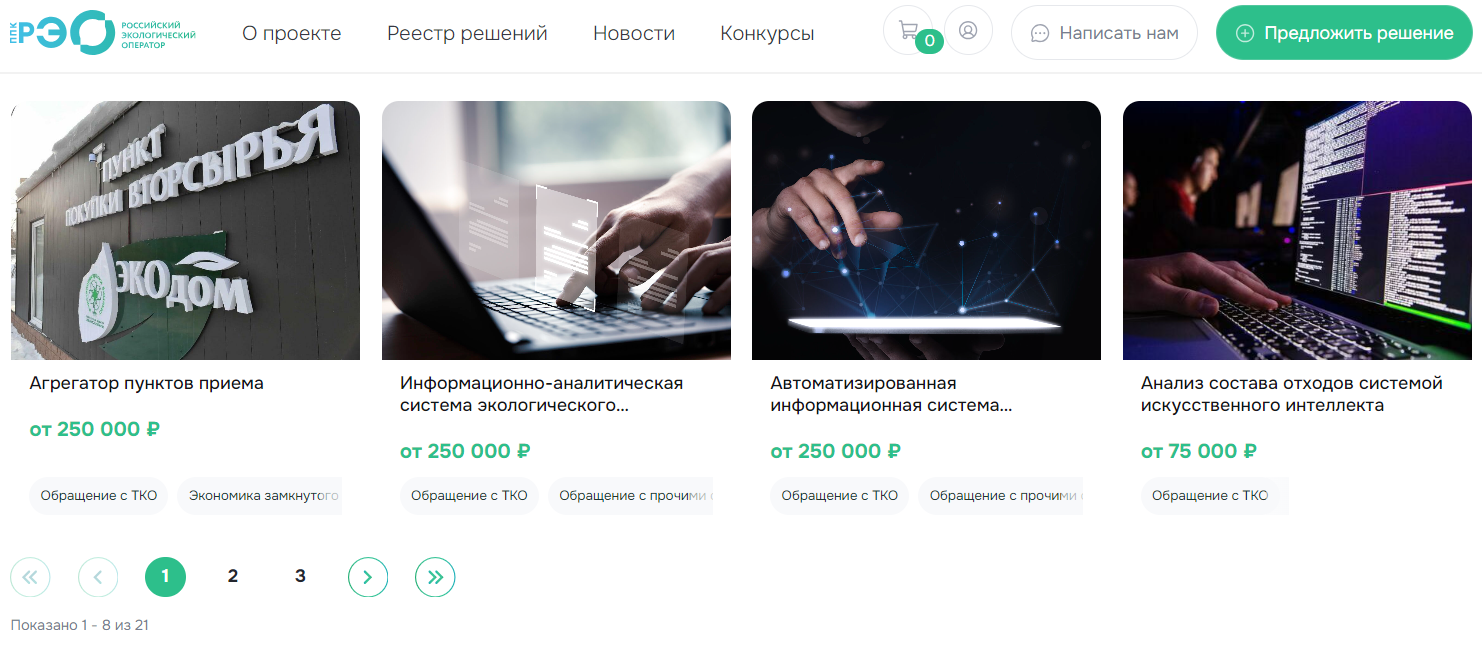Click the Написать нам button
Image resolution: width=1482 pixels, height=650 pixels.
click(1104, 33)
